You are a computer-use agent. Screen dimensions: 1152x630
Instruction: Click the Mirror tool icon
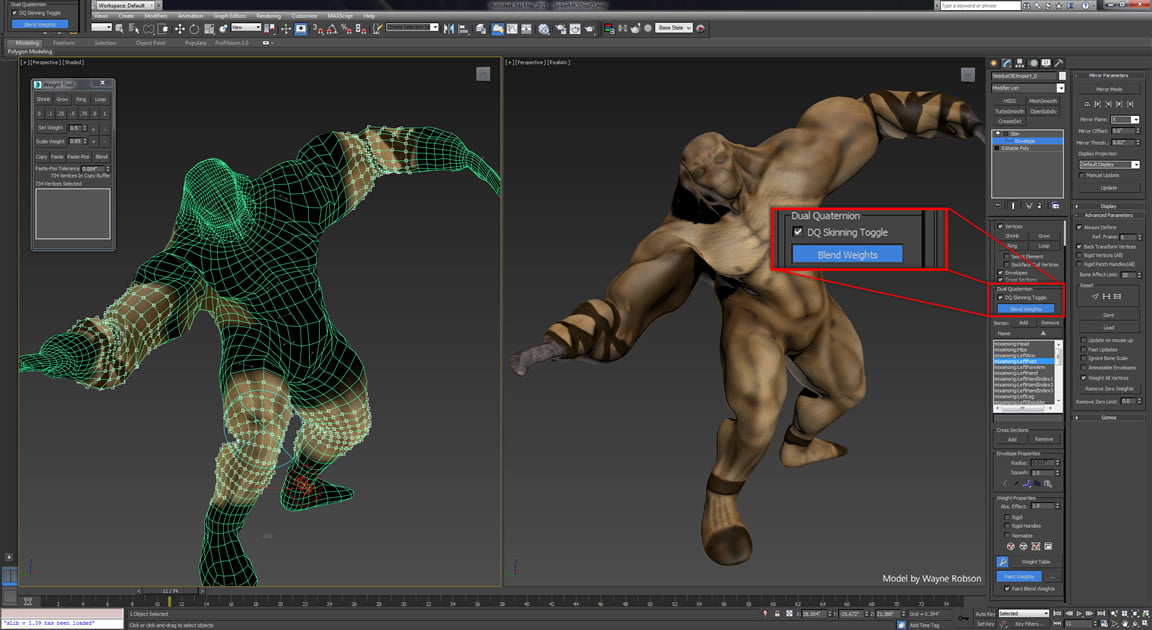(449, 29)
